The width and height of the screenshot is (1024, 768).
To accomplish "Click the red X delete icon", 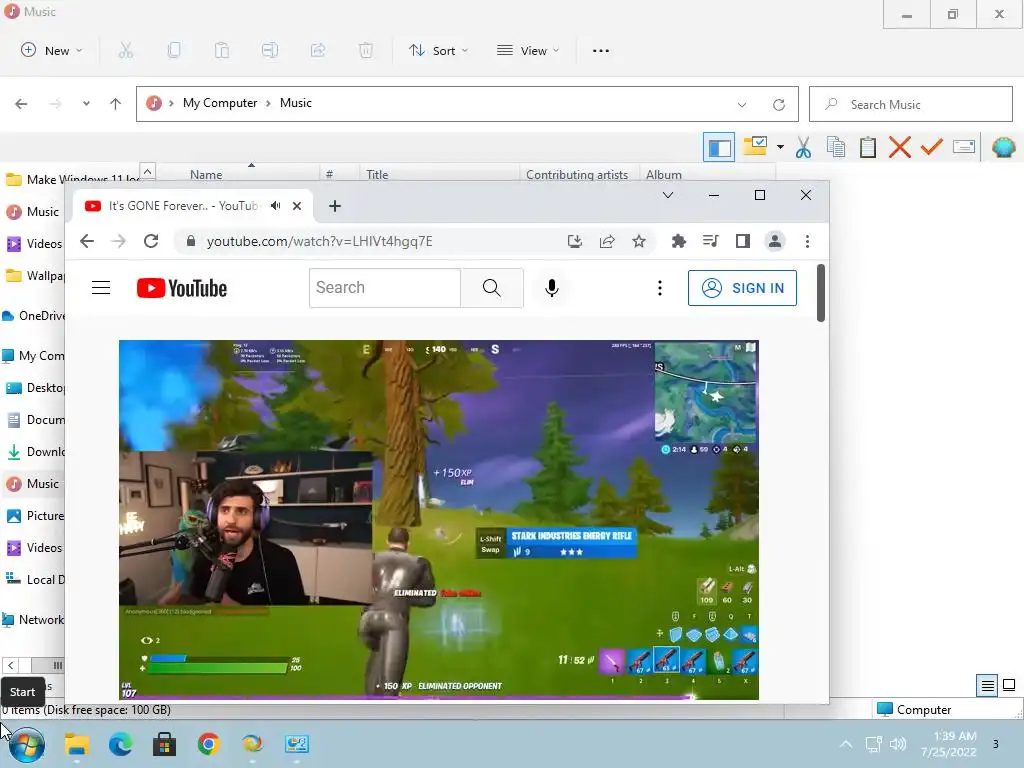I will 900,147.
